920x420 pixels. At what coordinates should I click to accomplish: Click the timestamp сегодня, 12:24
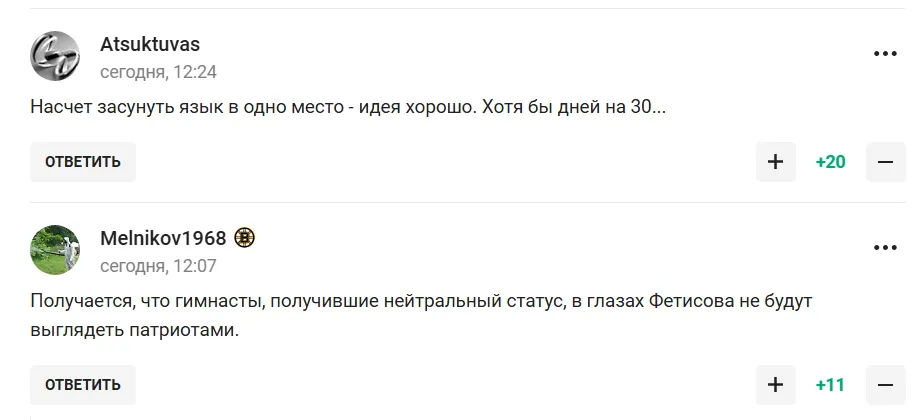pos(158,72)
